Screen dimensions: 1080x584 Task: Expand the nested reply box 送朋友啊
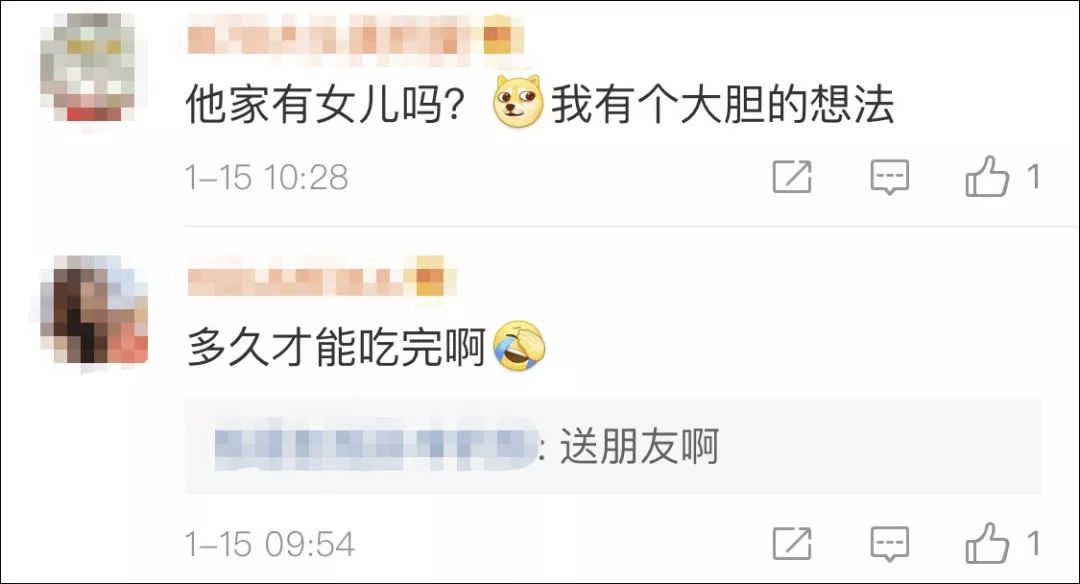point(613,445)
